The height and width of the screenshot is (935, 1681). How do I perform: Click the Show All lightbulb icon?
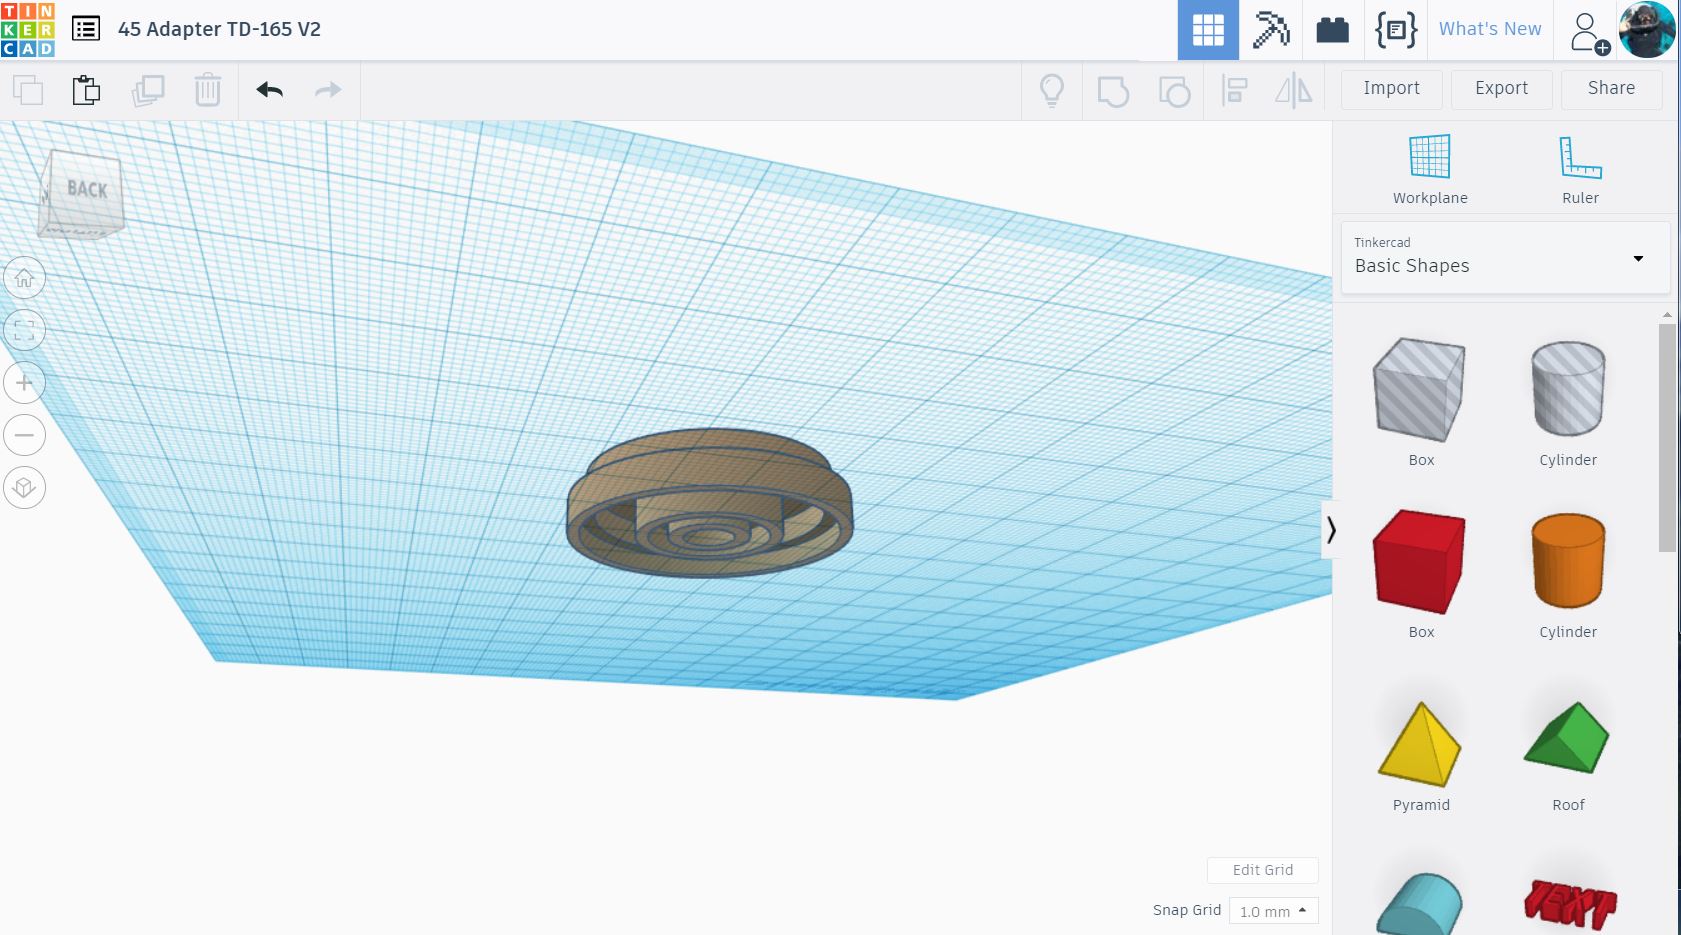[x=1052, y=90]
